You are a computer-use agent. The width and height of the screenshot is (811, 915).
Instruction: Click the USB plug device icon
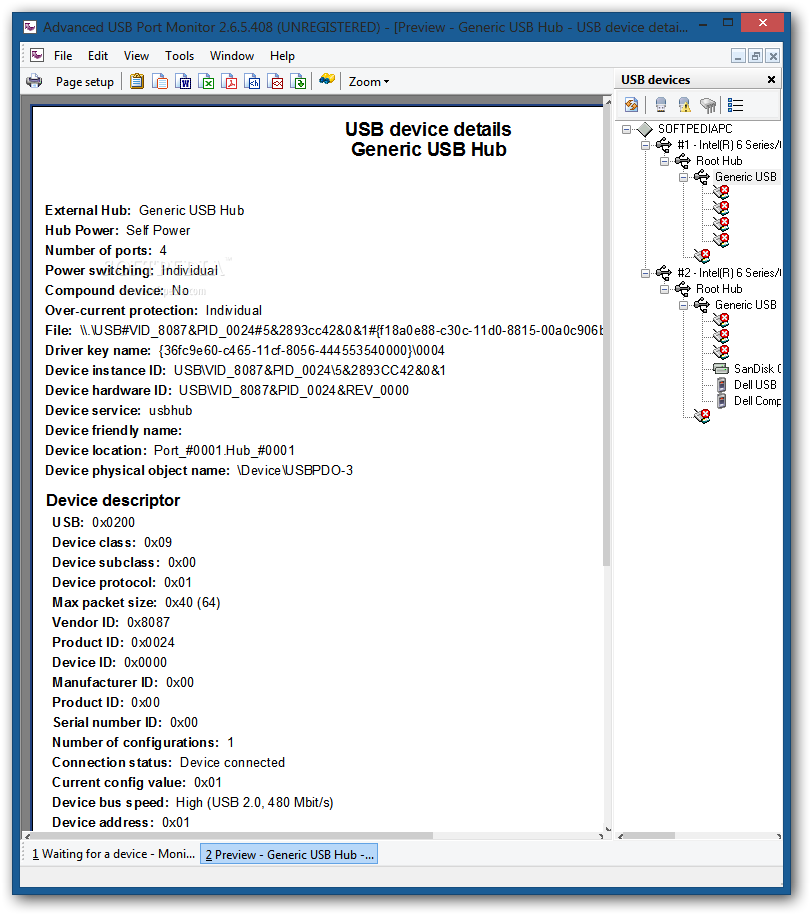click(661, 105)
